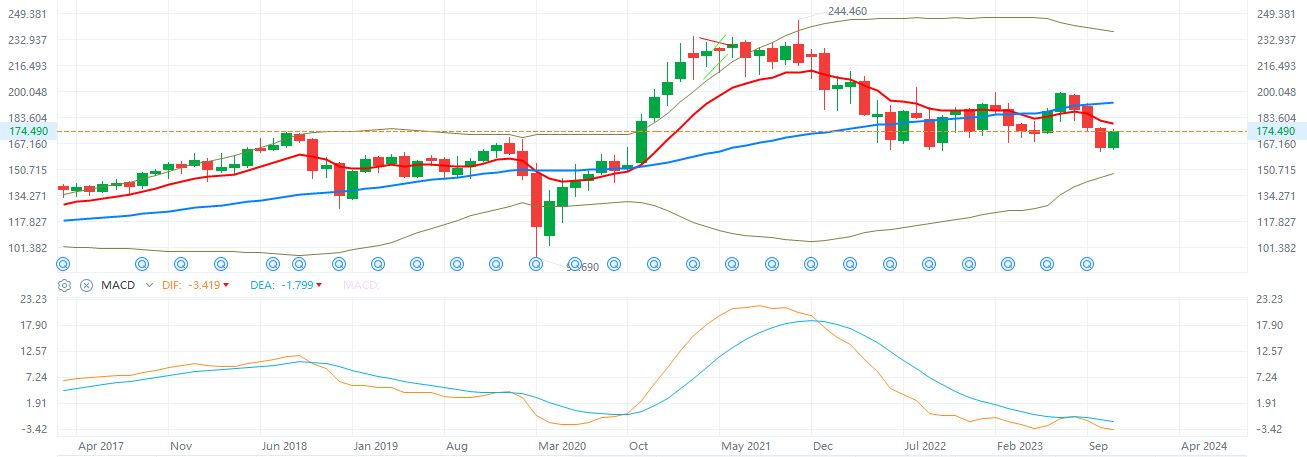This screenshot has height=457, width=1307.
Task: Open MACD indicator settings gear
Action: (x=65, y=285)
